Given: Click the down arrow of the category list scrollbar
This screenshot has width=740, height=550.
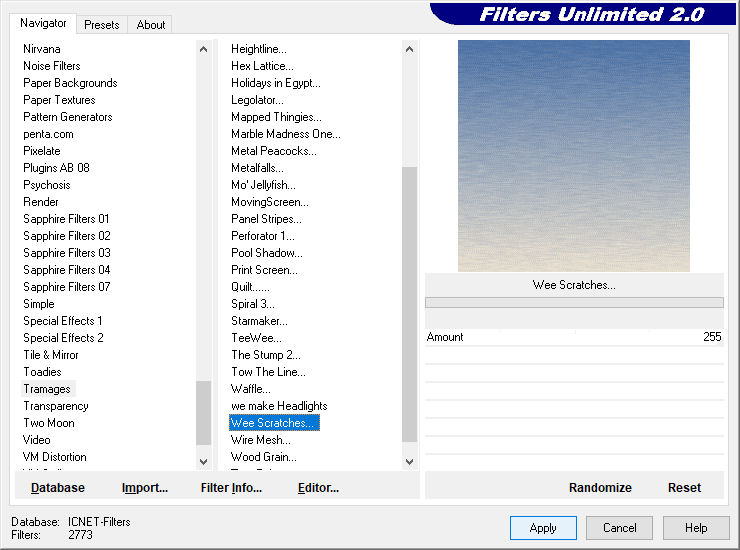Looking at the screenshot, I should pos(203,461).
